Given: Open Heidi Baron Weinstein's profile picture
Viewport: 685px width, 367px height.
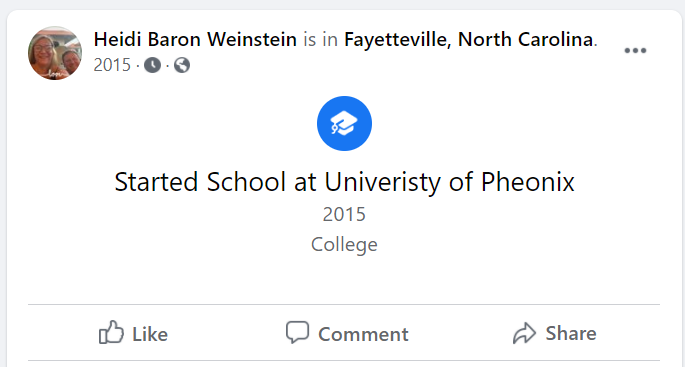Looking at the screenshot, I should [x=55, y=53].
